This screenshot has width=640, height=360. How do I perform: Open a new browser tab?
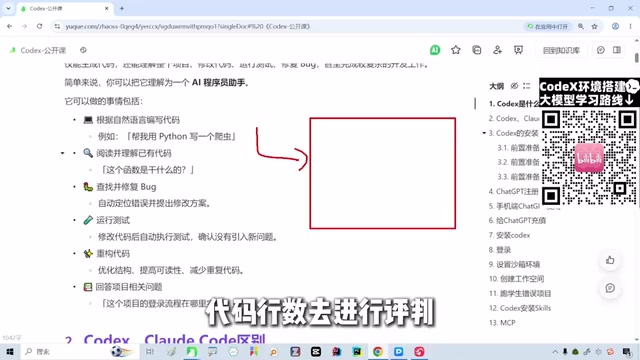pyautogui.click(x=122, y=8)
